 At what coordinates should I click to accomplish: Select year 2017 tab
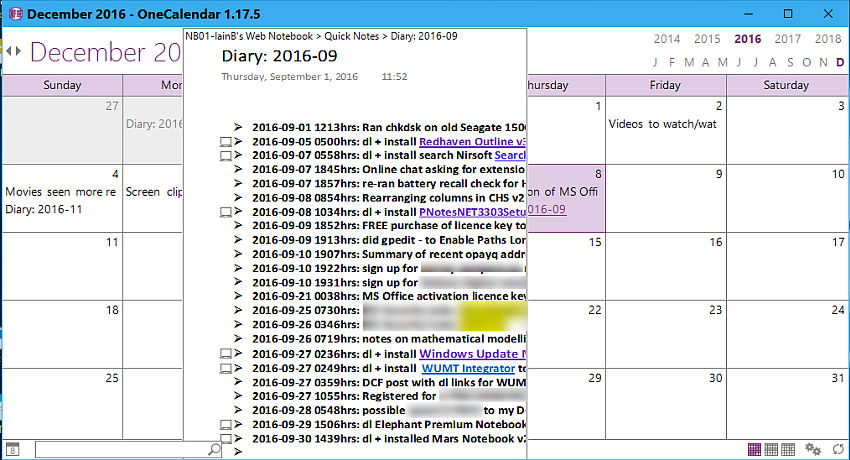point(787,39)
